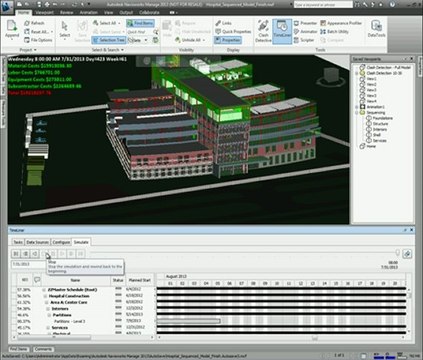
Task: Expand the Project panel dropdown
Action: tap(28, 50)
